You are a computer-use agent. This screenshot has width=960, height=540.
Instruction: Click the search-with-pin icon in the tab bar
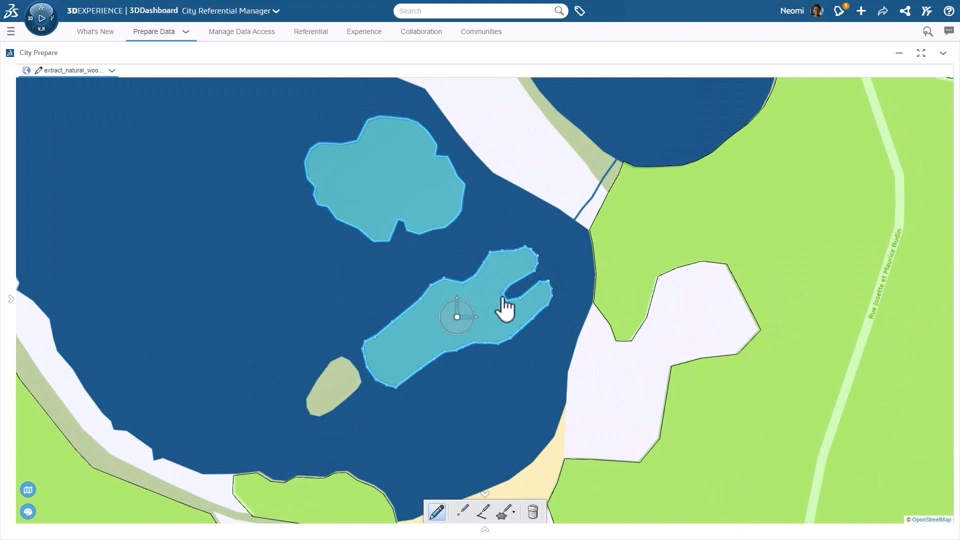click(928, 31)
